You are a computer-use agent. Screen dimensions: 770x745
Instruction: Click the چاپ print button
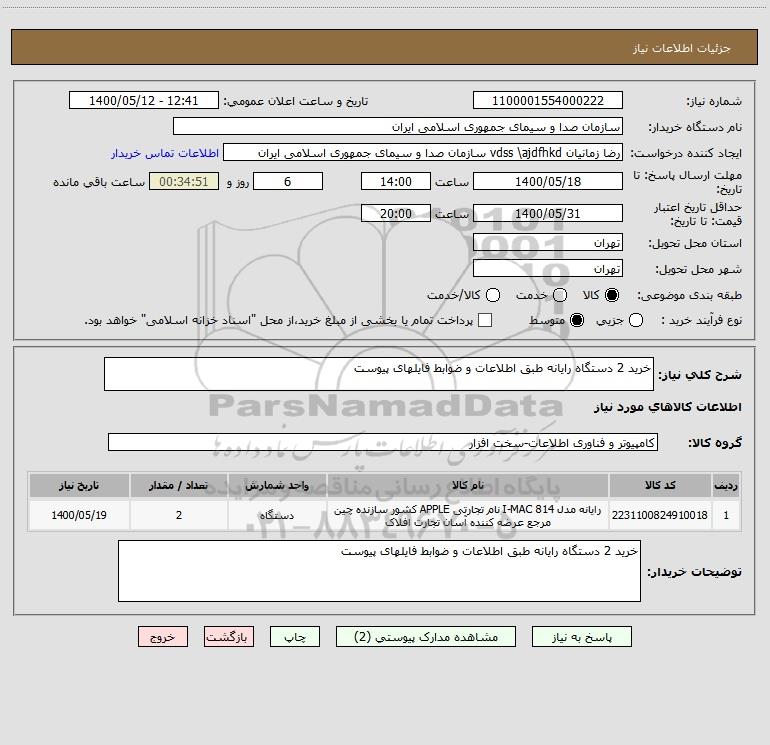[295, 636]
